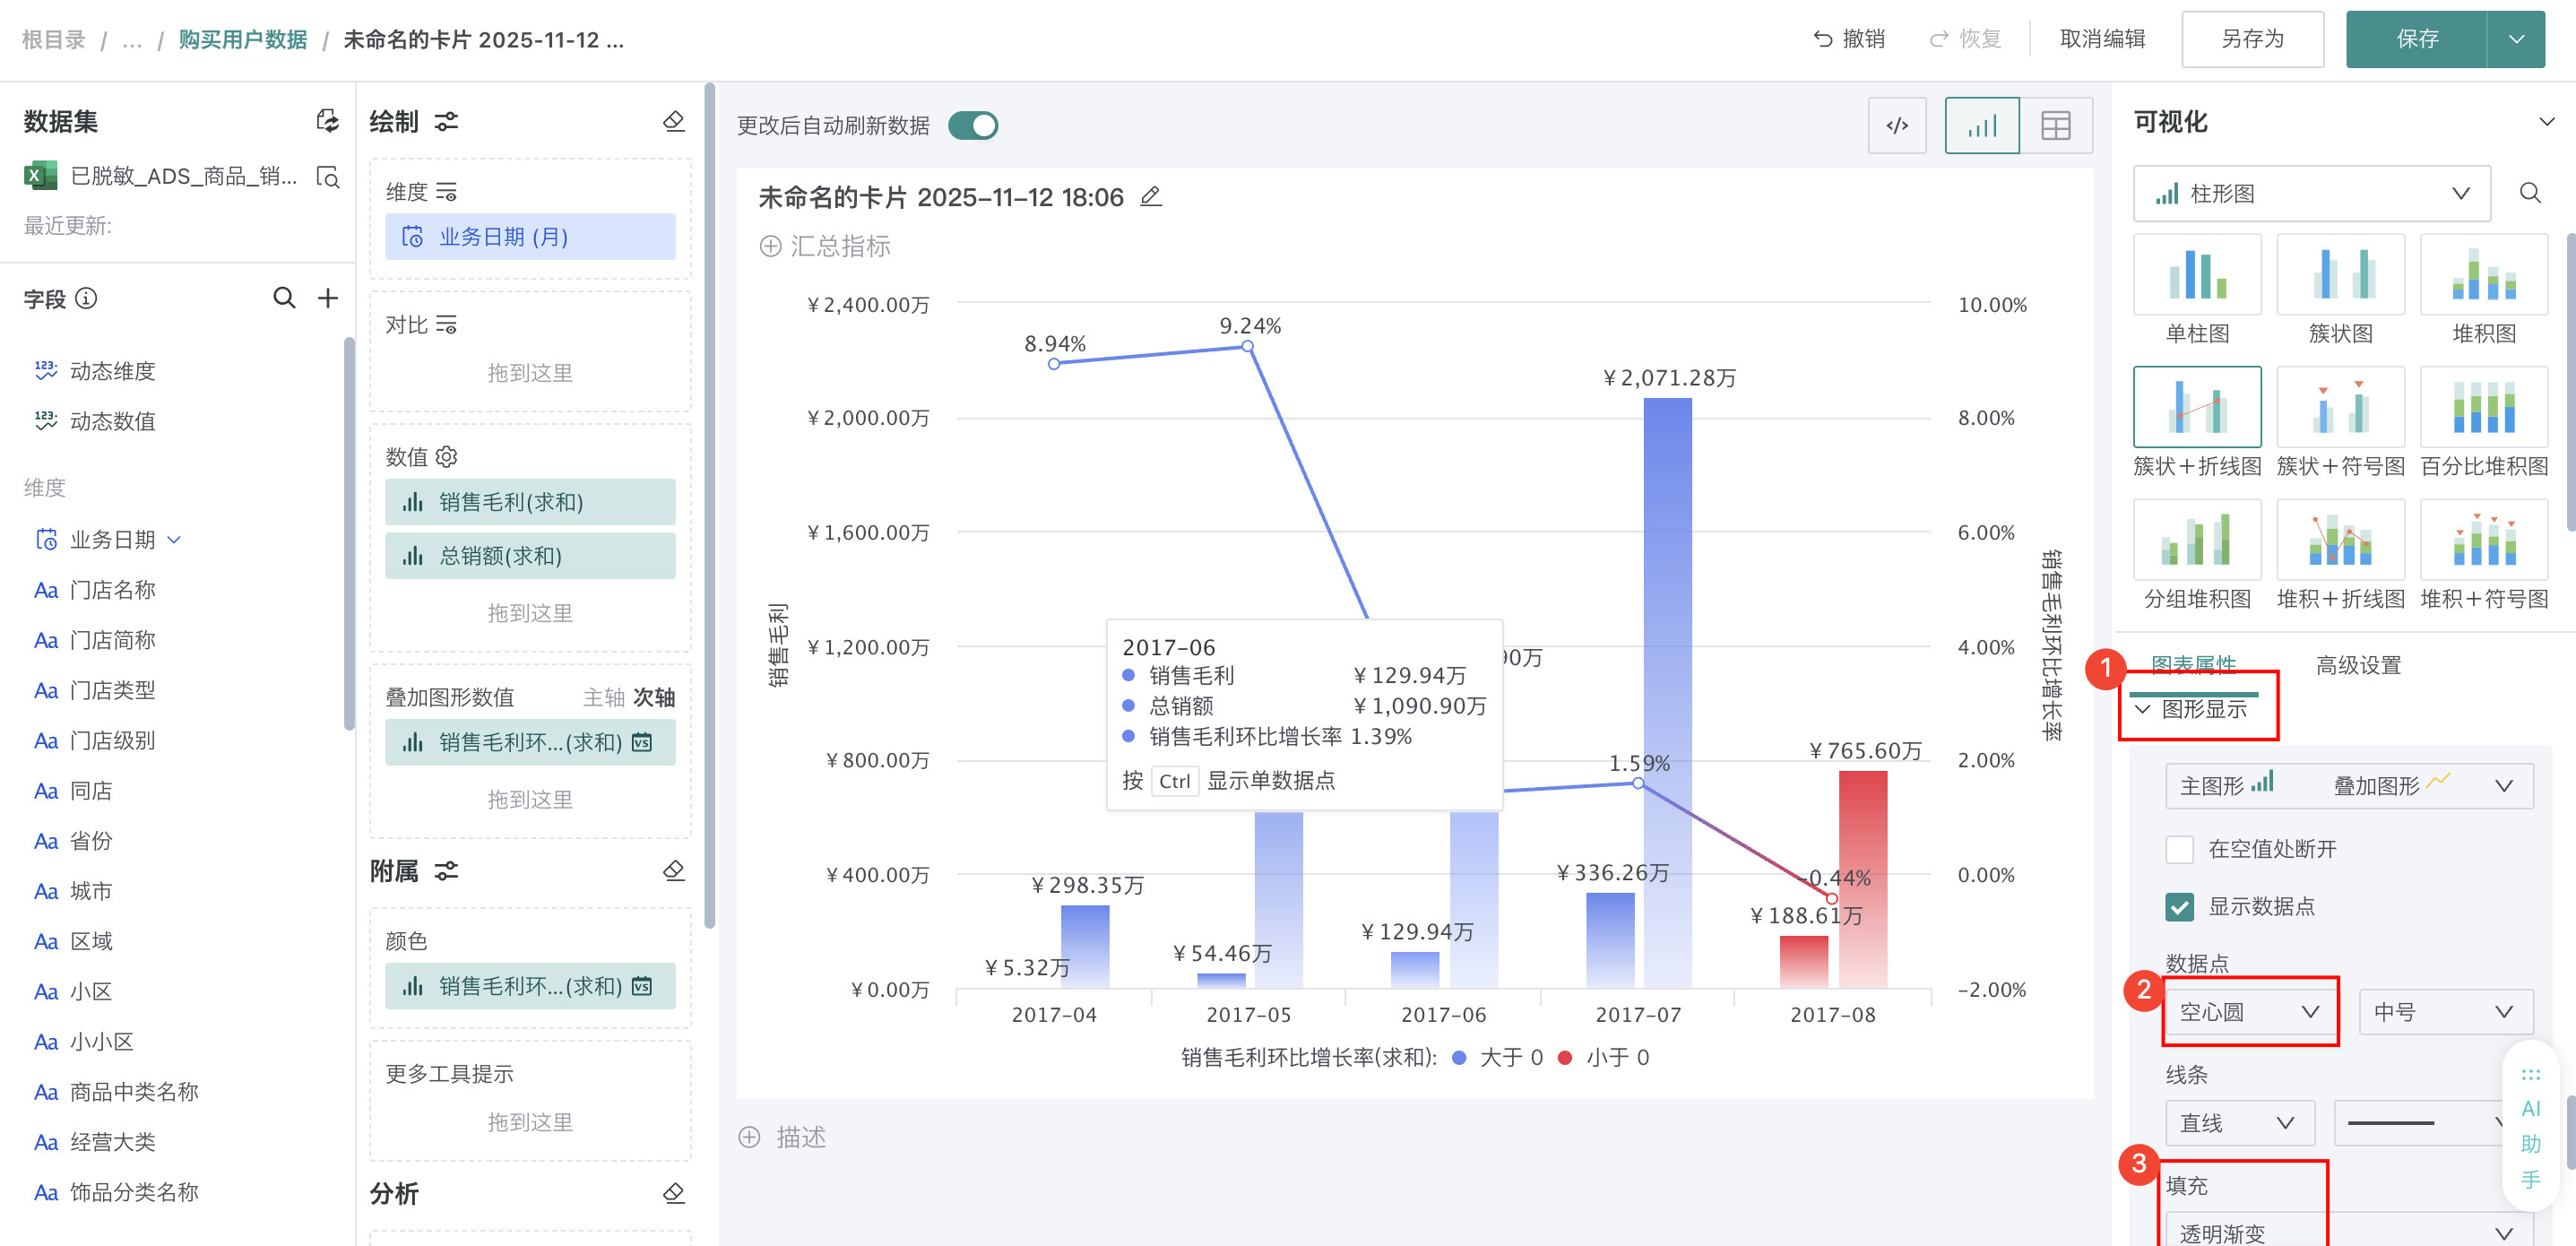Switch to 高级设置 tab
The width and height of the screenshot is (2576, 1246).
[x=2357, y=665]
